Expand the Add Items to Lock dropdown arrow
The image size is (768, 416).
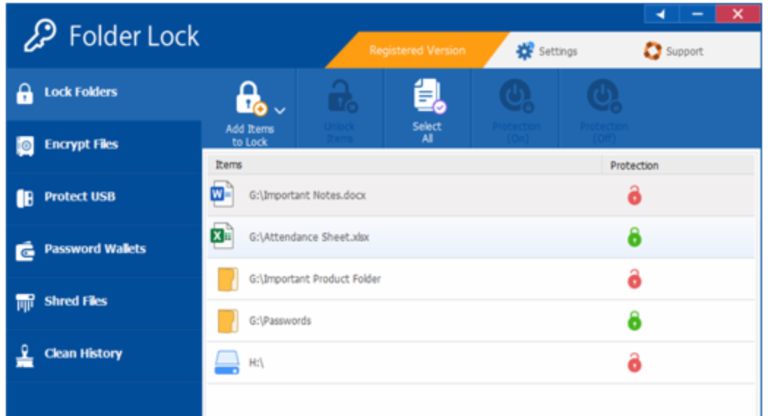[280, 111]
